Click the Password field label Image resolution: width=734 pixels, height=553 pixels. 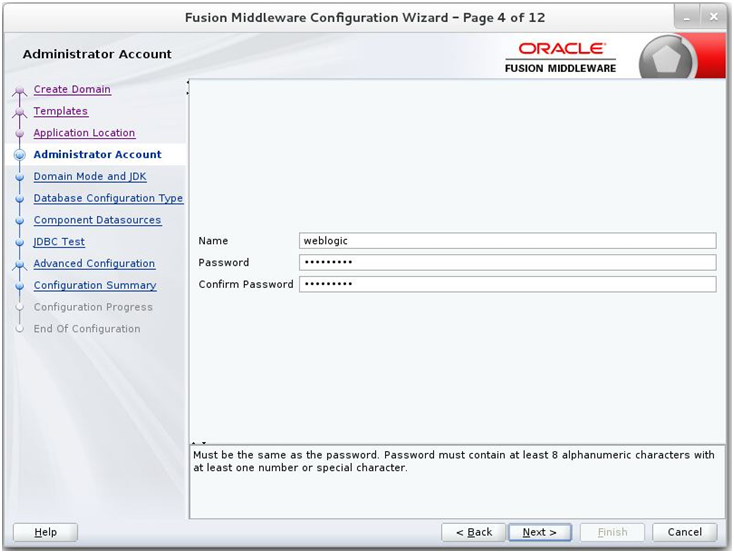click(224, 262)
